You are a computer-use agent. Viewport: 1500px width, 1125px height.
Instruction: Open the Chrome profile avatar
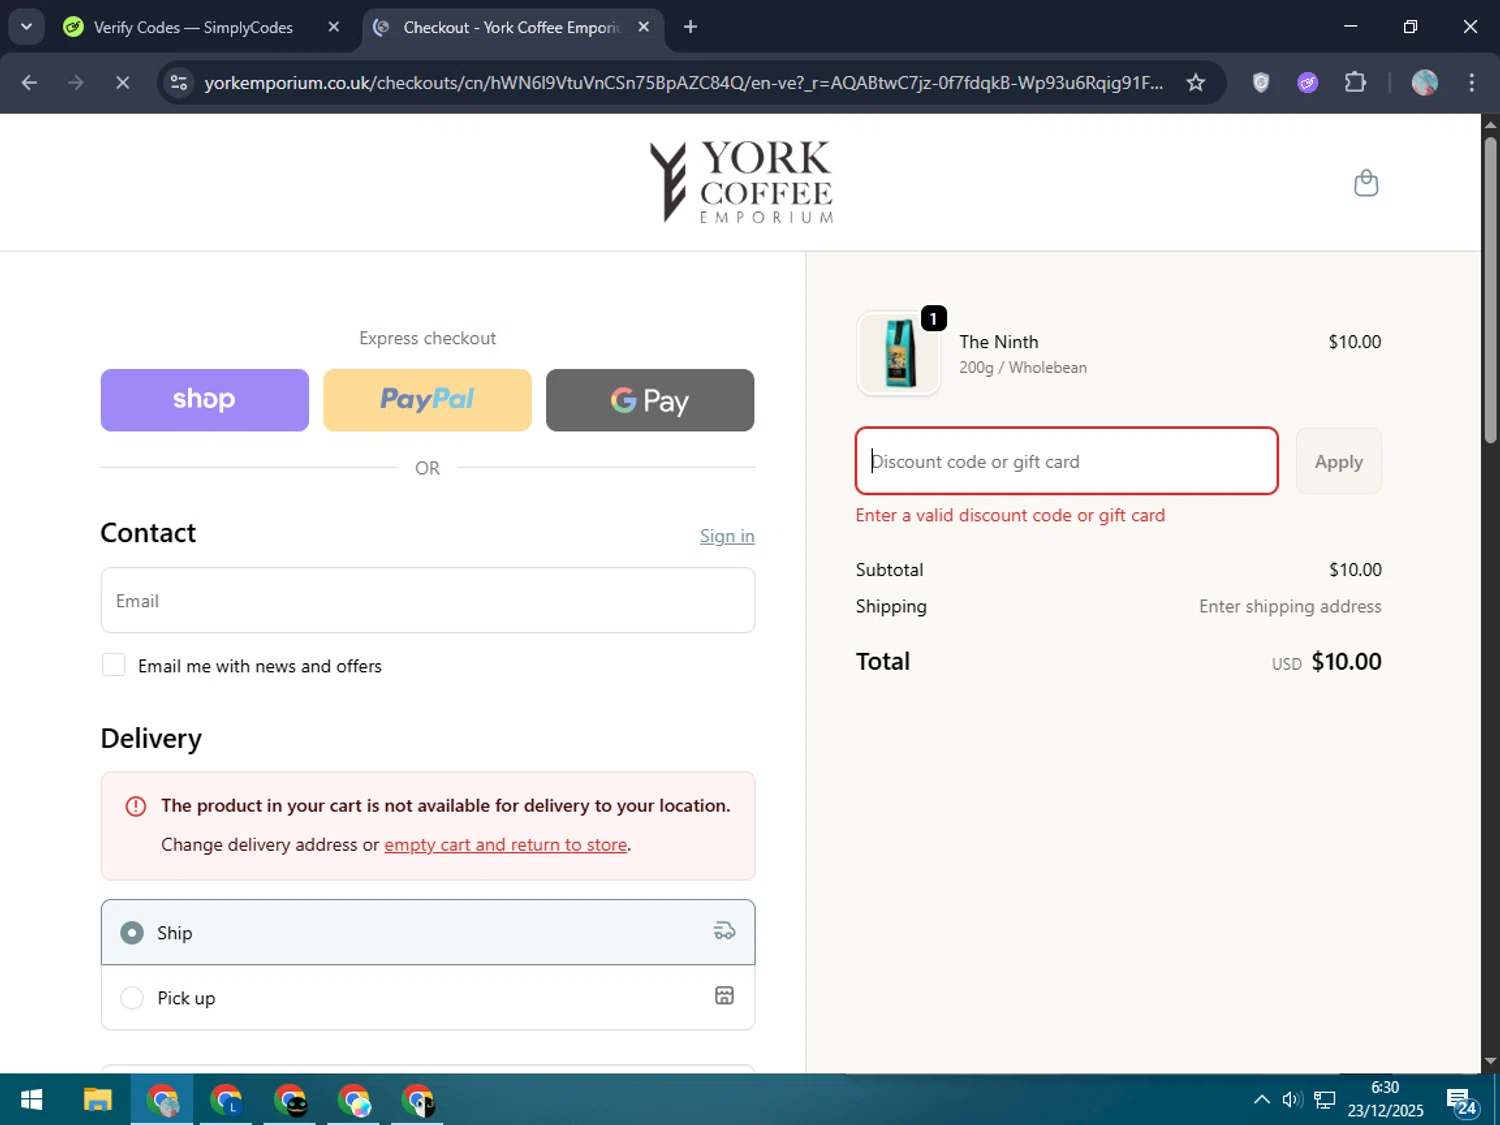coord(1425,83)
